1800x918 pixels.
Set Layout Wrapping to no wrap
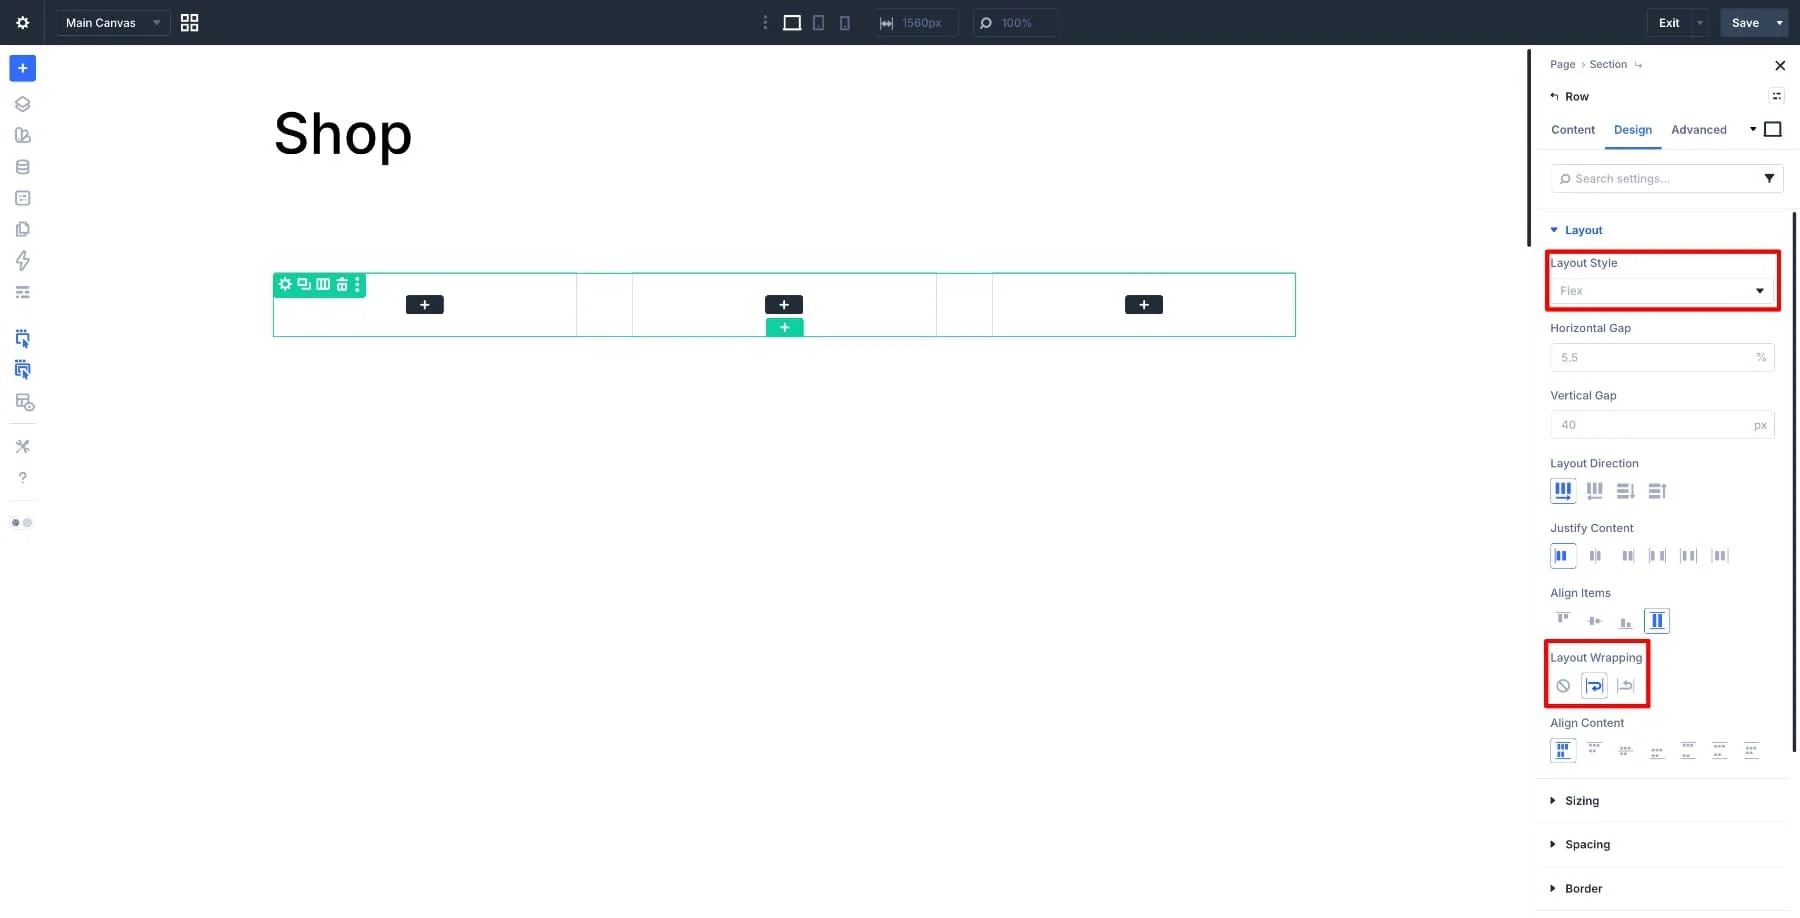[1563, 686]
